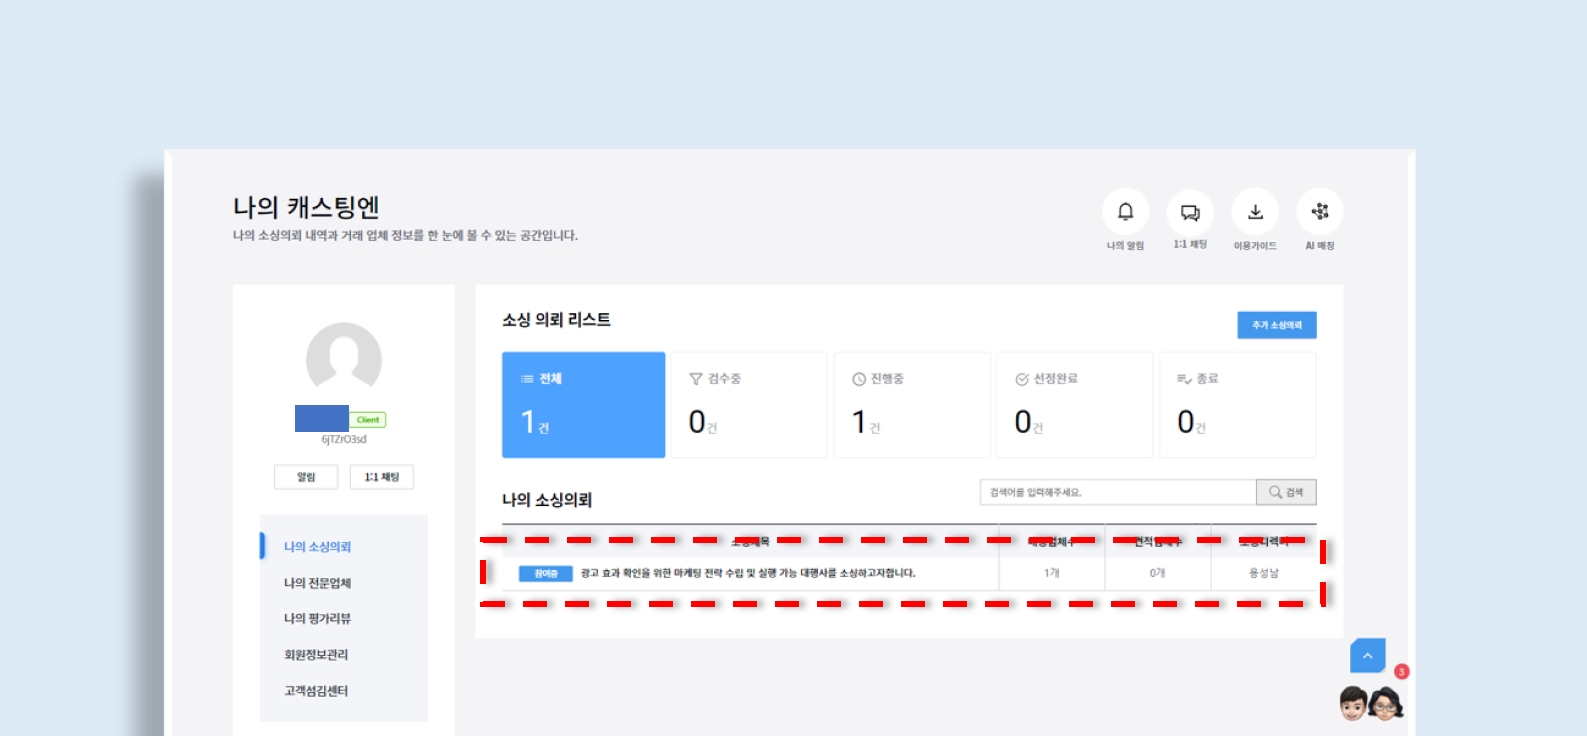Select the 검수중 filter tab
Viewport: 1587px width, 736px height.
[x=748, y=405]
